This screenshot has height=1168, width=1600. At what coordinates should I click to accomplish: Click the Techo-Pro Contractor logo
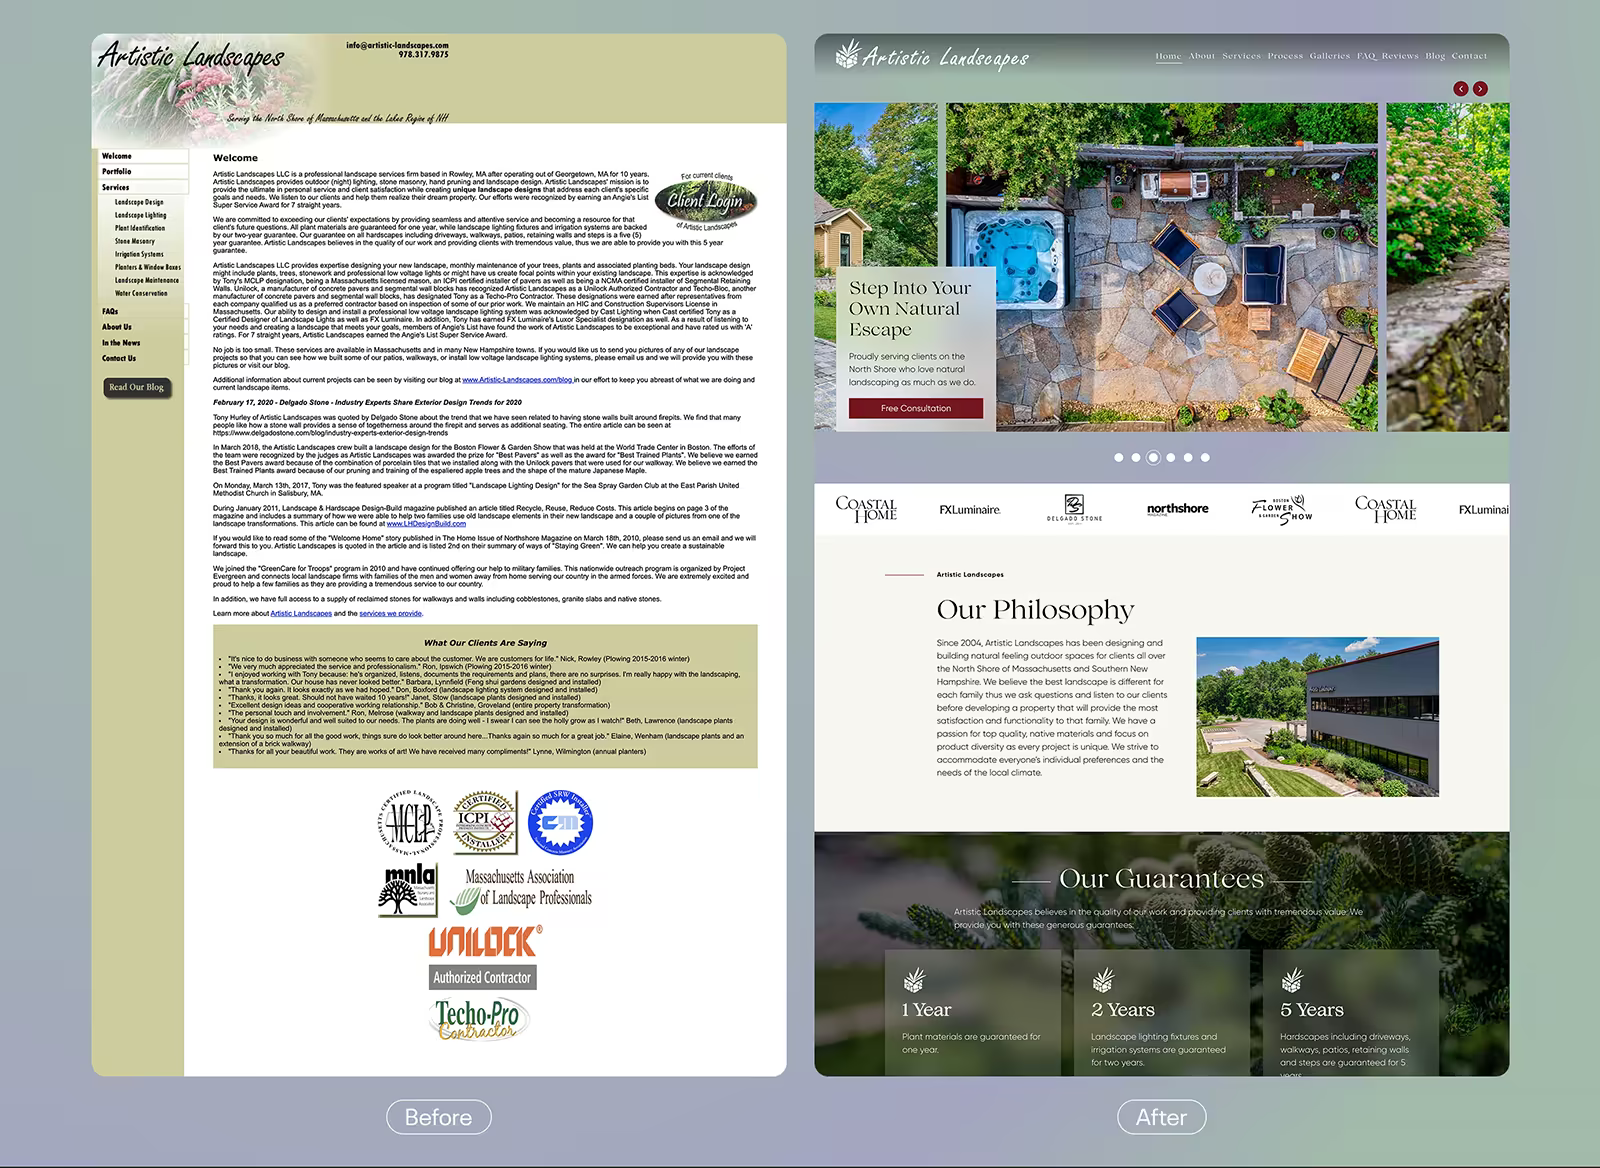click(x=481, y=1019)
